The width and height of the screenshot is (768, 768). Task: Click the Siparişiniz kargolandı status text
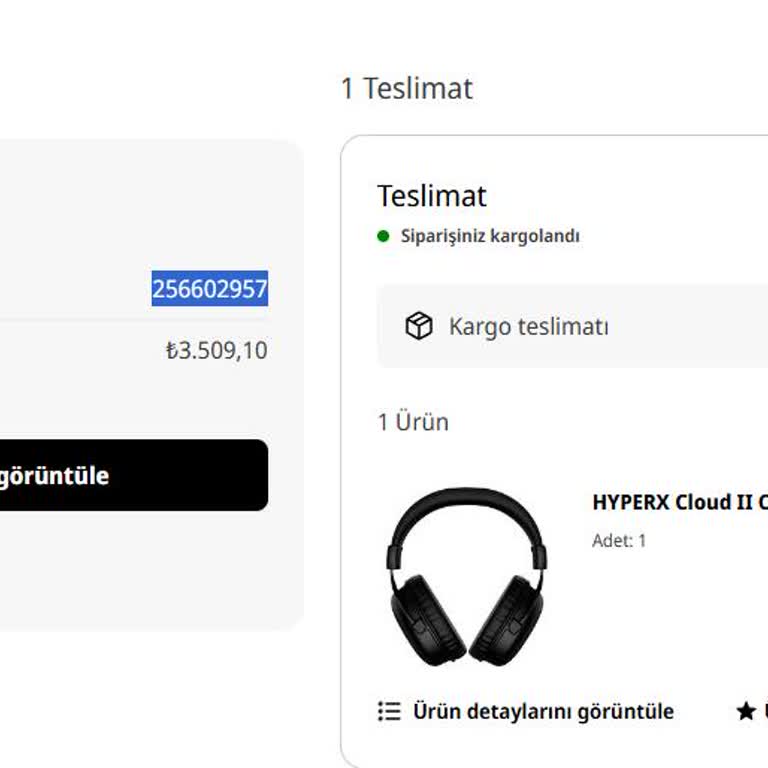(490, 236)
